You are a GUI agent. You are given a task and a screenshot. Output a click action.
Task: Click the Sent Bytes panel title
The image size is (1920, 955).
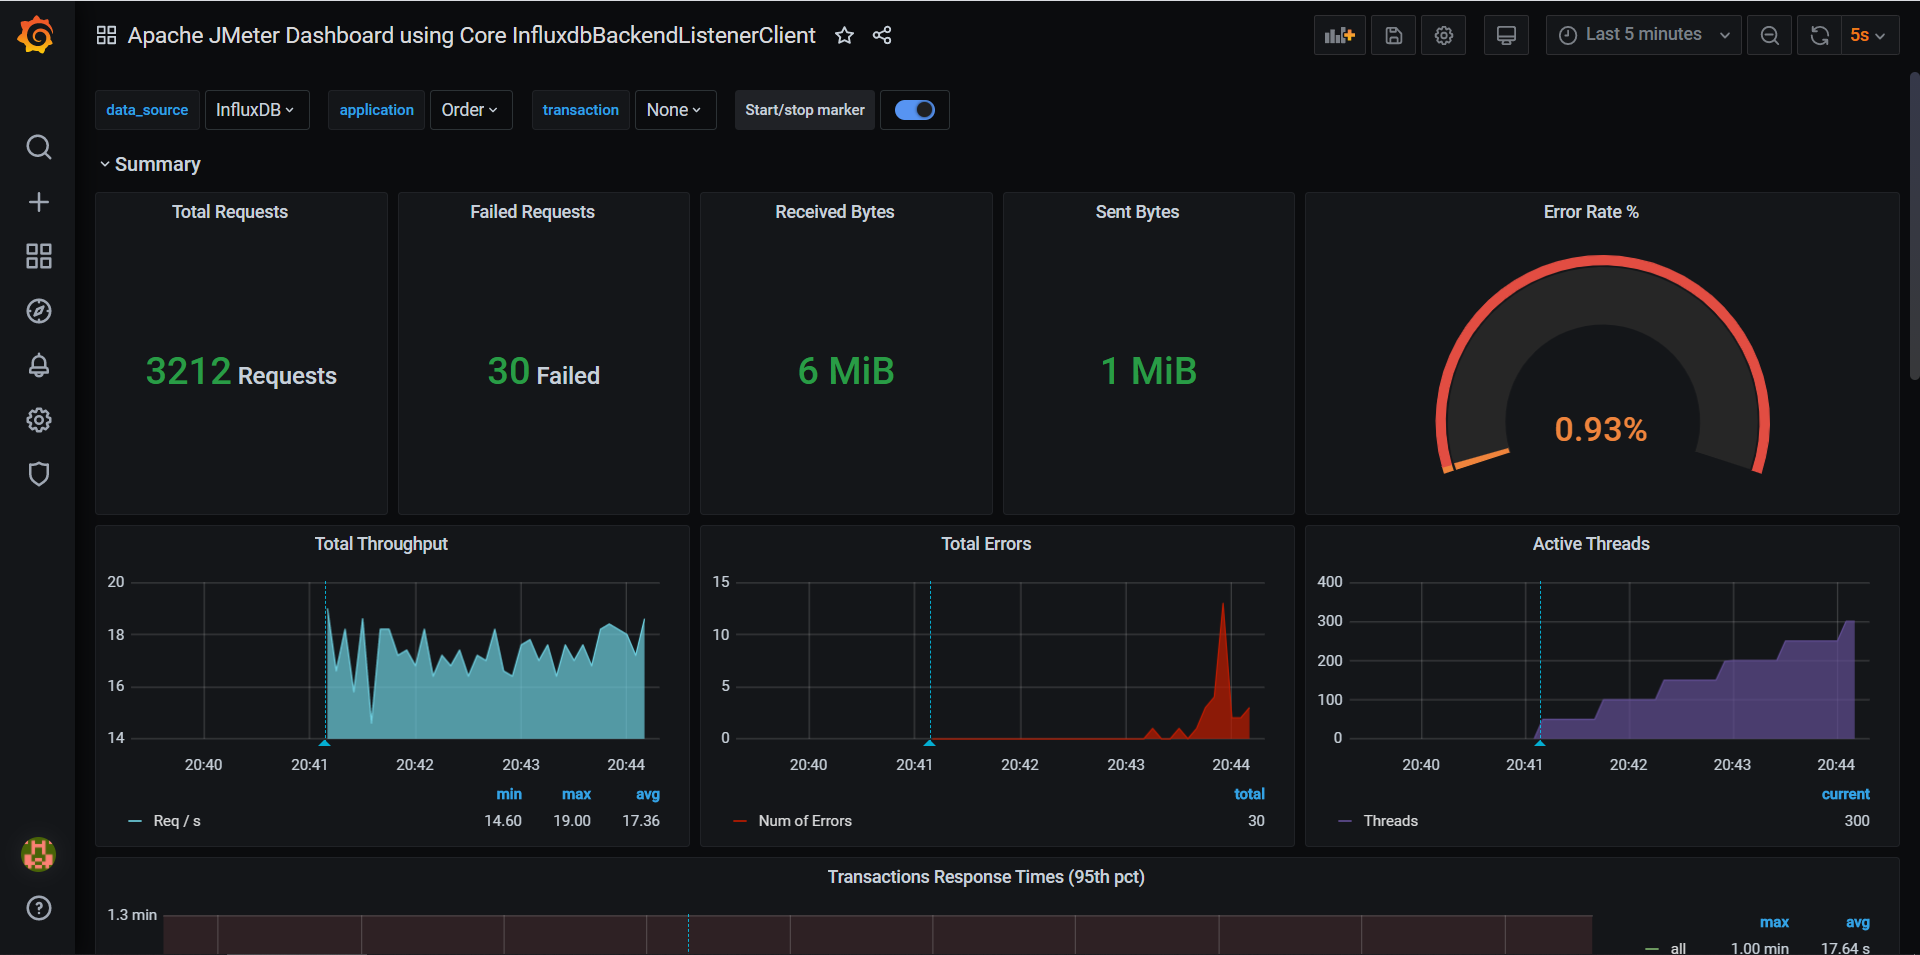pyautogui.click(x=1137, y=212)
